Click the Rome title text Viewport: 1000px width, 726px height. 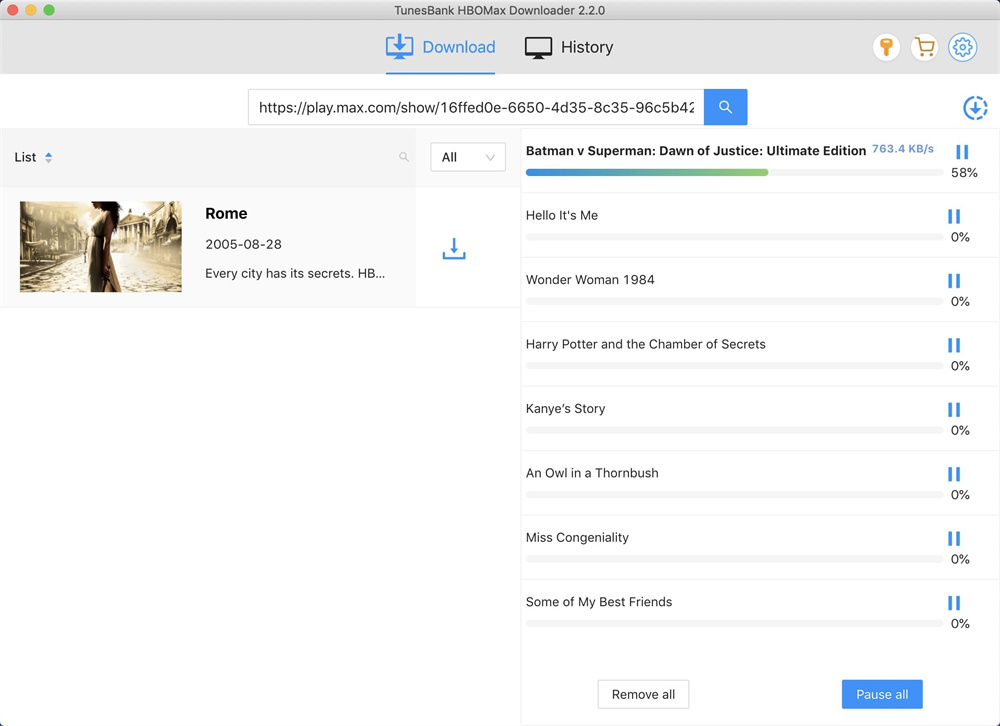coord(226,214)
